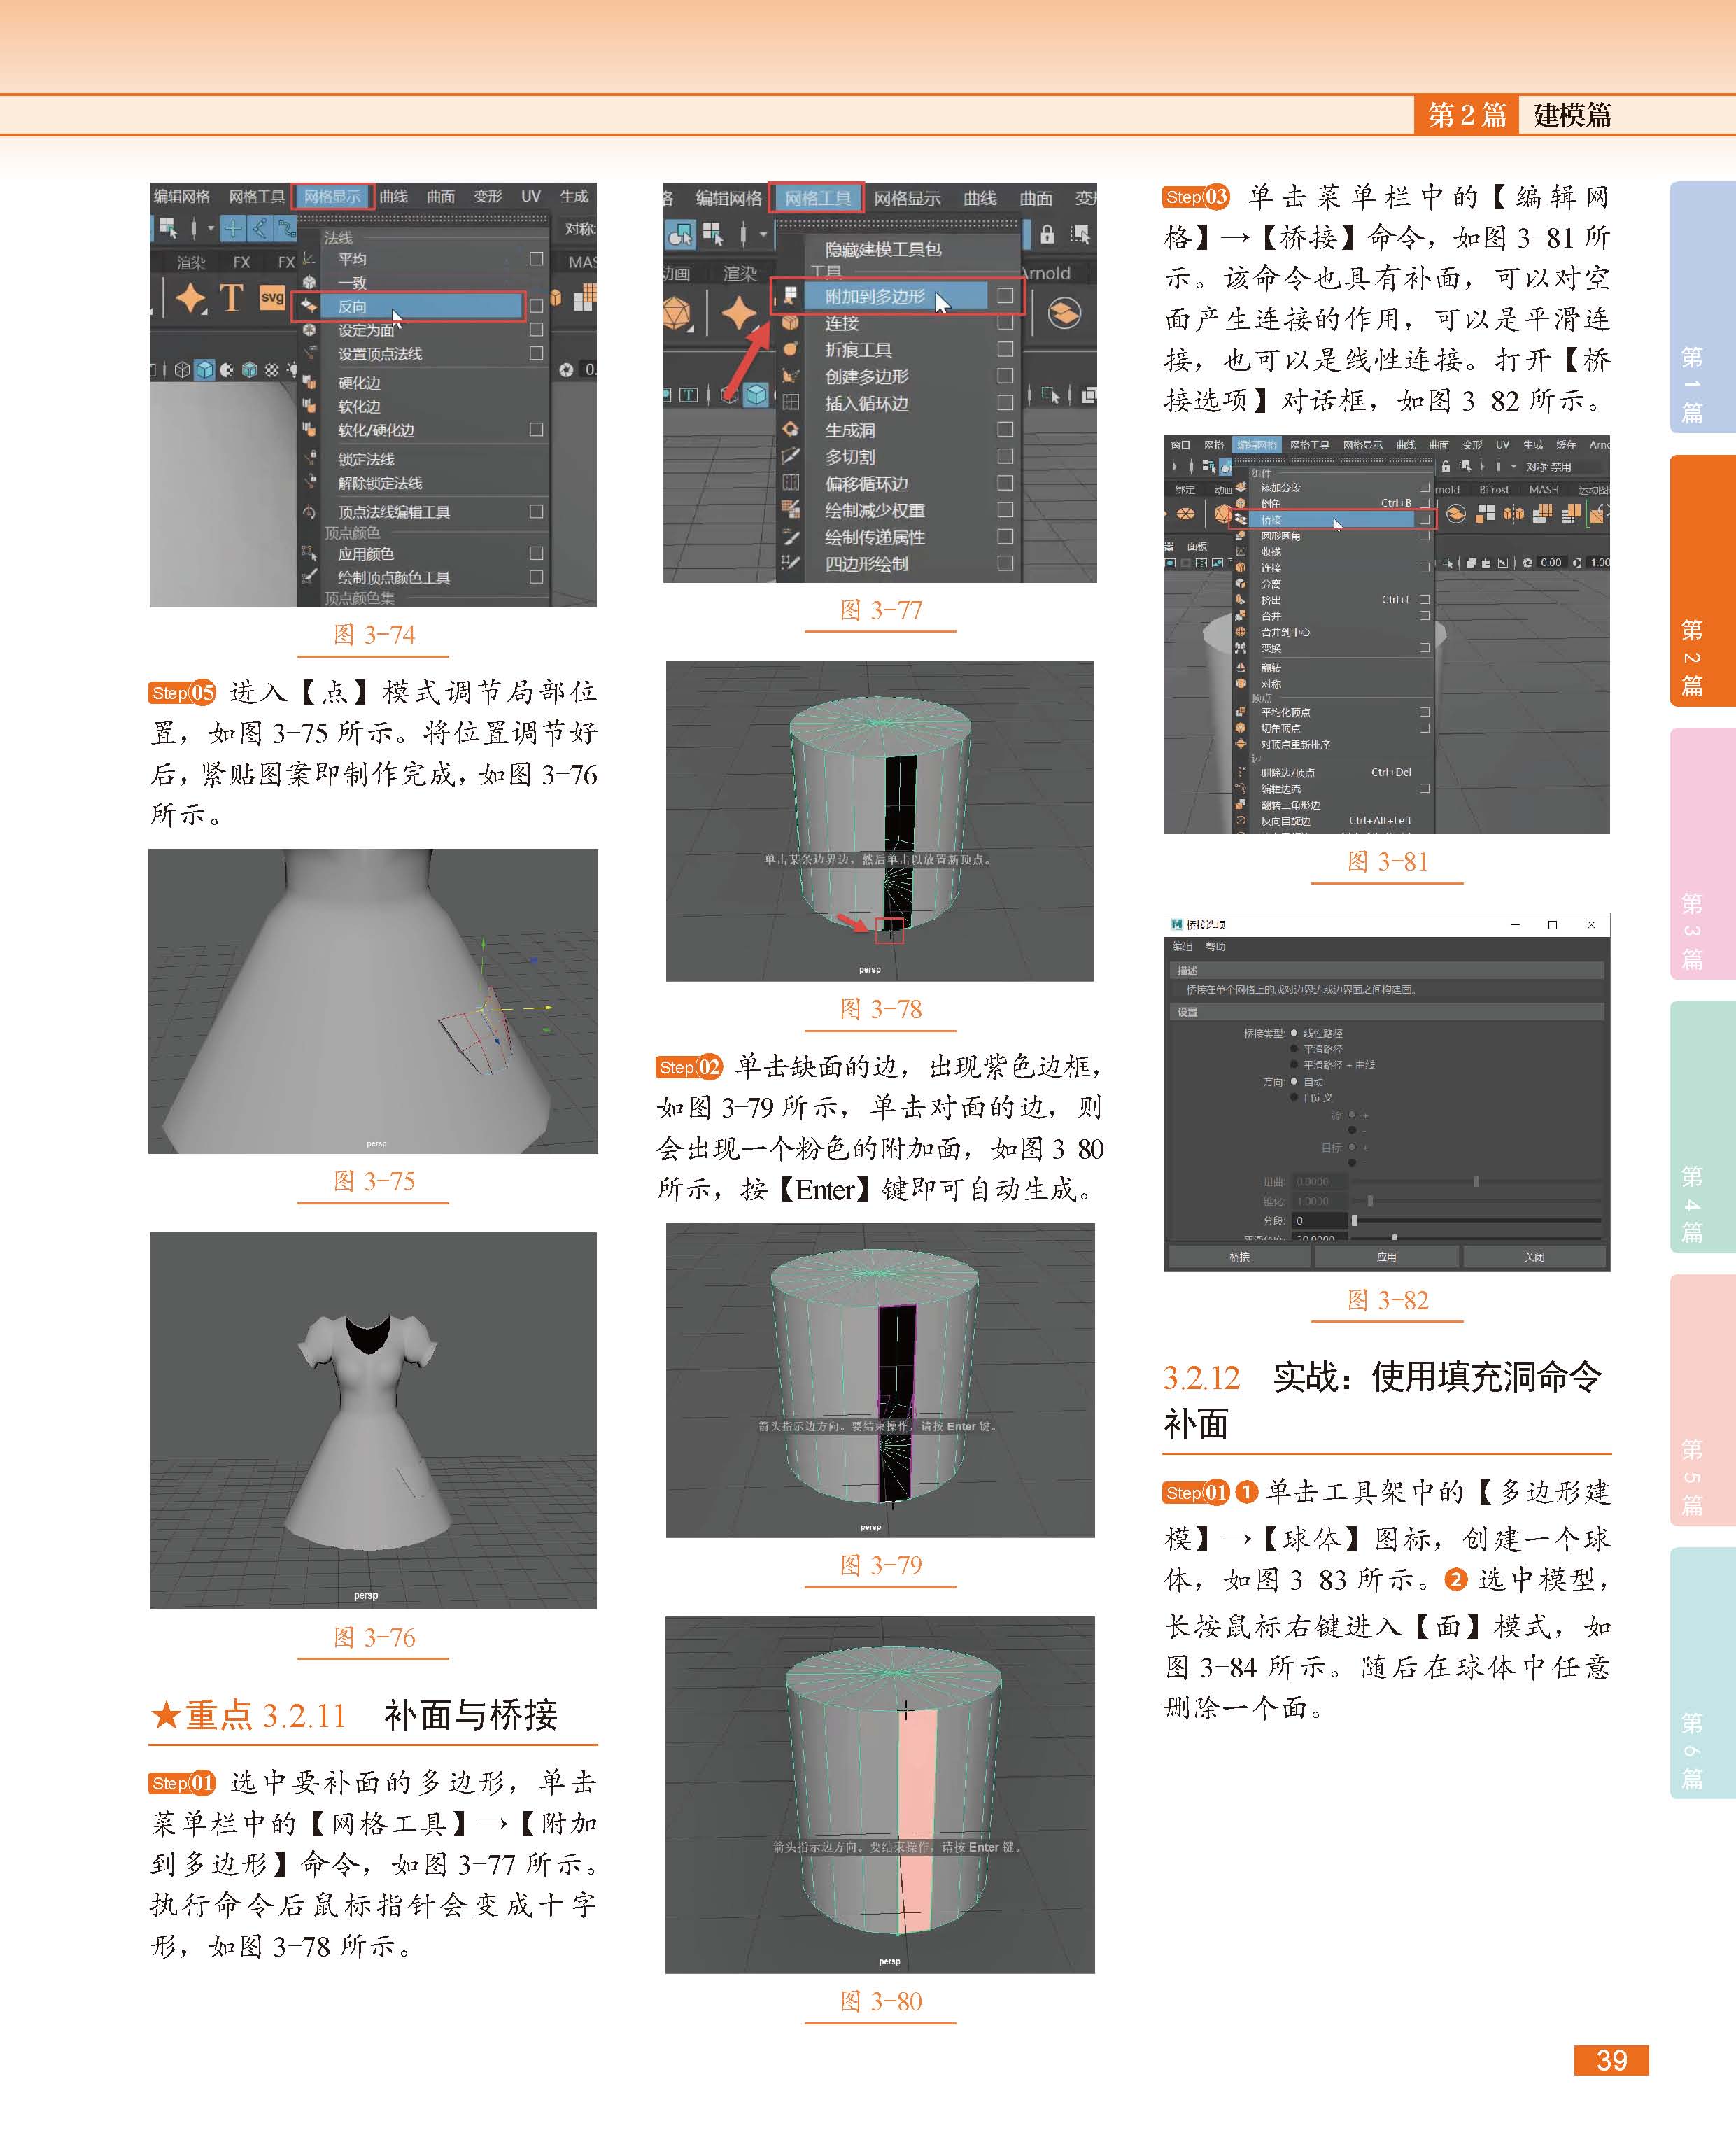Select the Smooth Path (平滑路径) radio button
The image size is (1736, 2149).
coord(1294,1049)
